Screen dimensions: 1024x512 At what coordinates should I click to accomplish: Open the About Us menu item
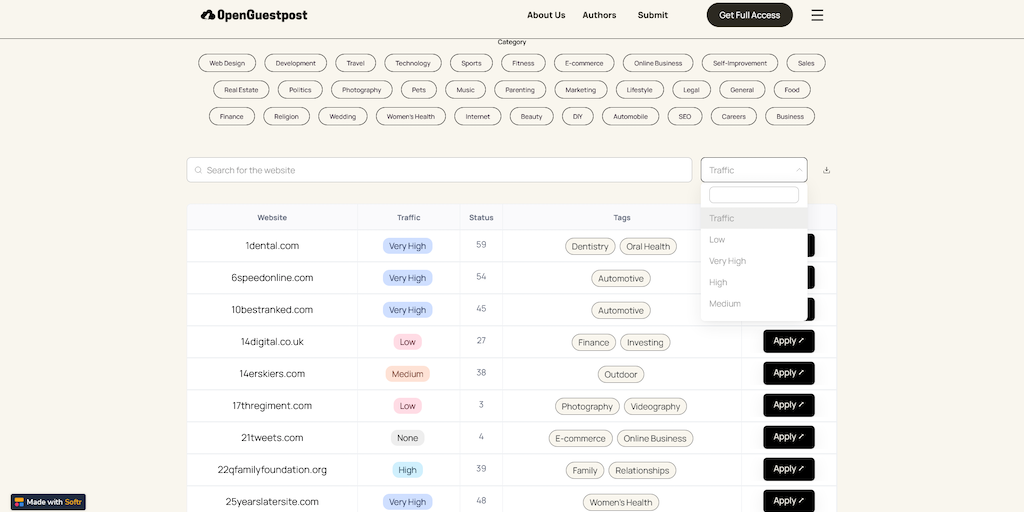point(546,15)
